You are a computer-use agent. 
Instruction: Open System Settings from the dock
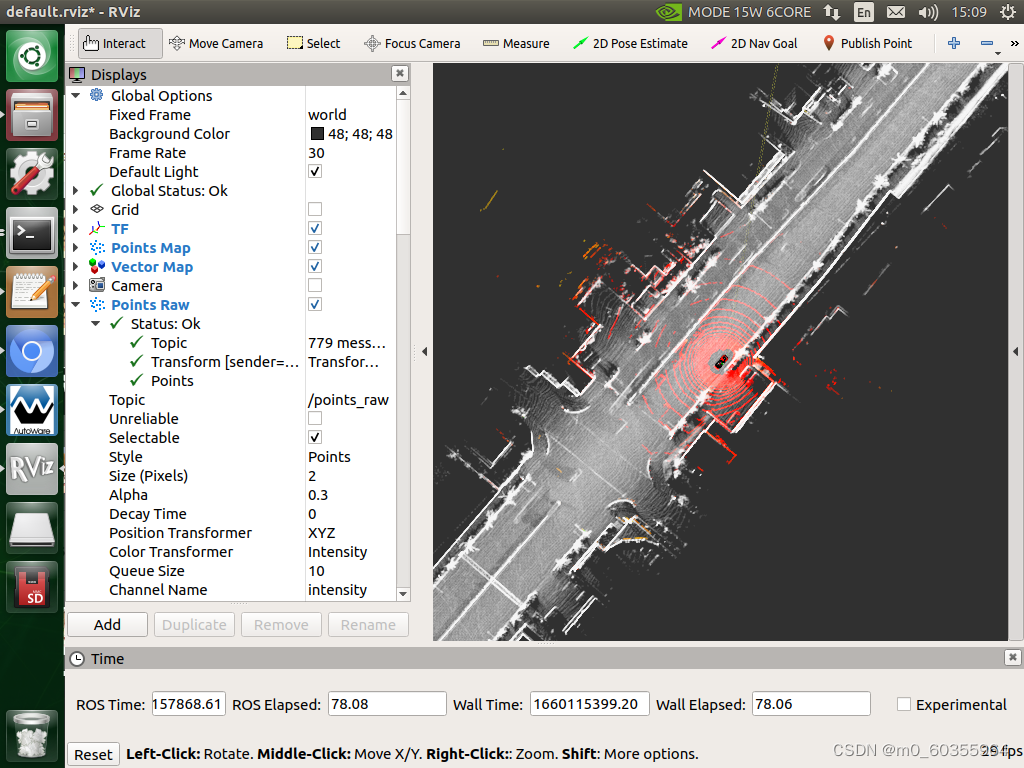click(32, 174)
